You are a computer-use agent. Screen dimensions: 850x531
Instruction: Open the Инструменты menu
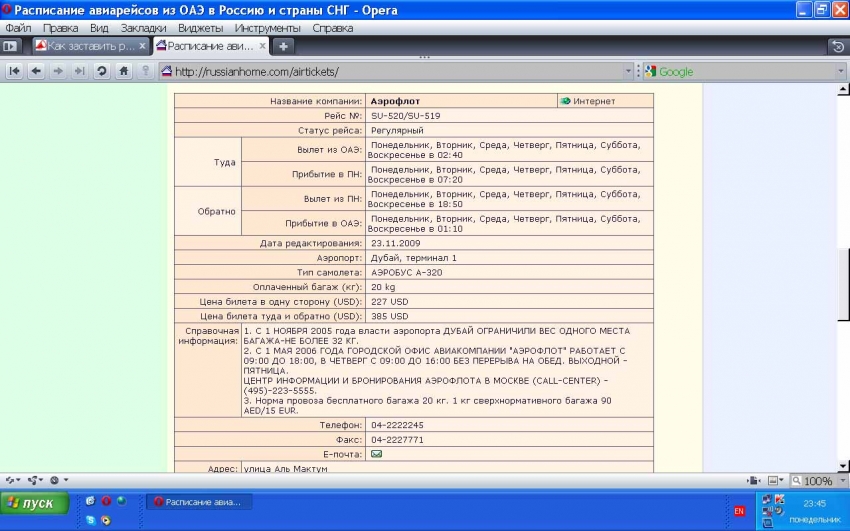[x=268, y=28]
